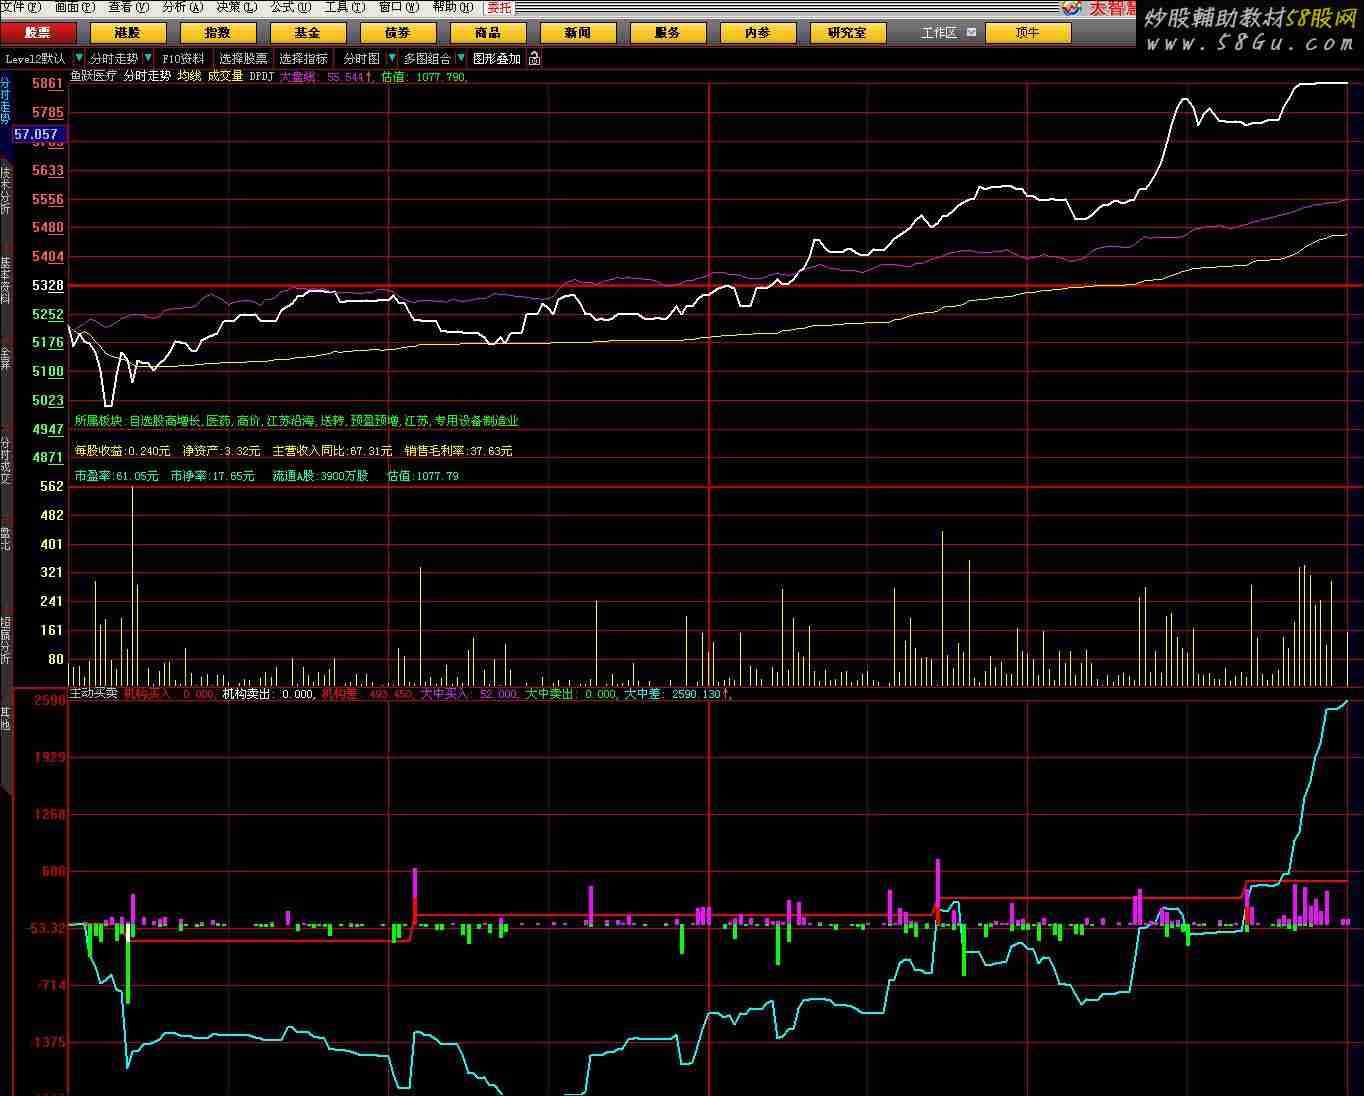Click the 5328 baseline price label

click(48, 285)
